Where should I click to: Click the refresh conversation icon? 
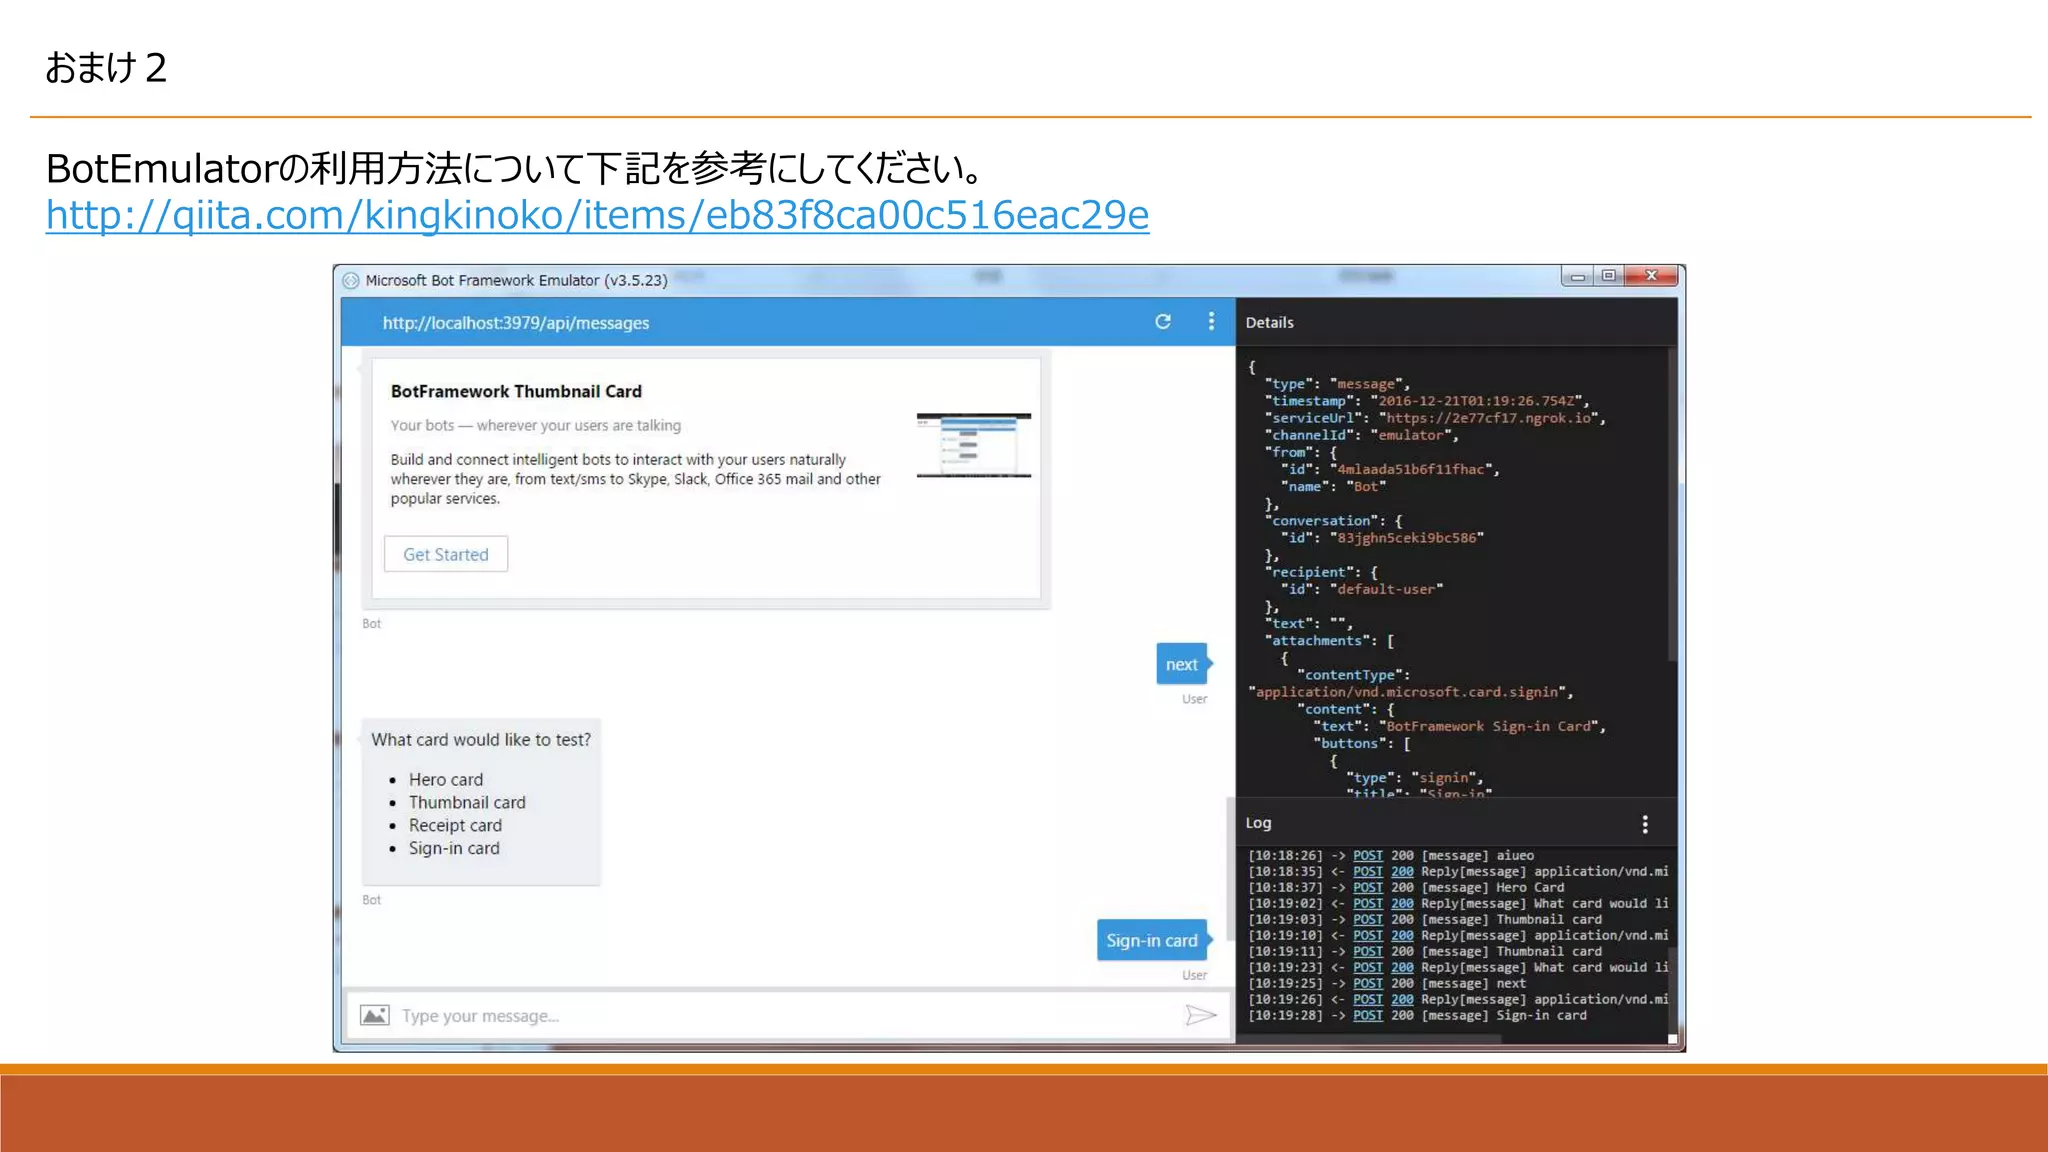[1163, 322]
